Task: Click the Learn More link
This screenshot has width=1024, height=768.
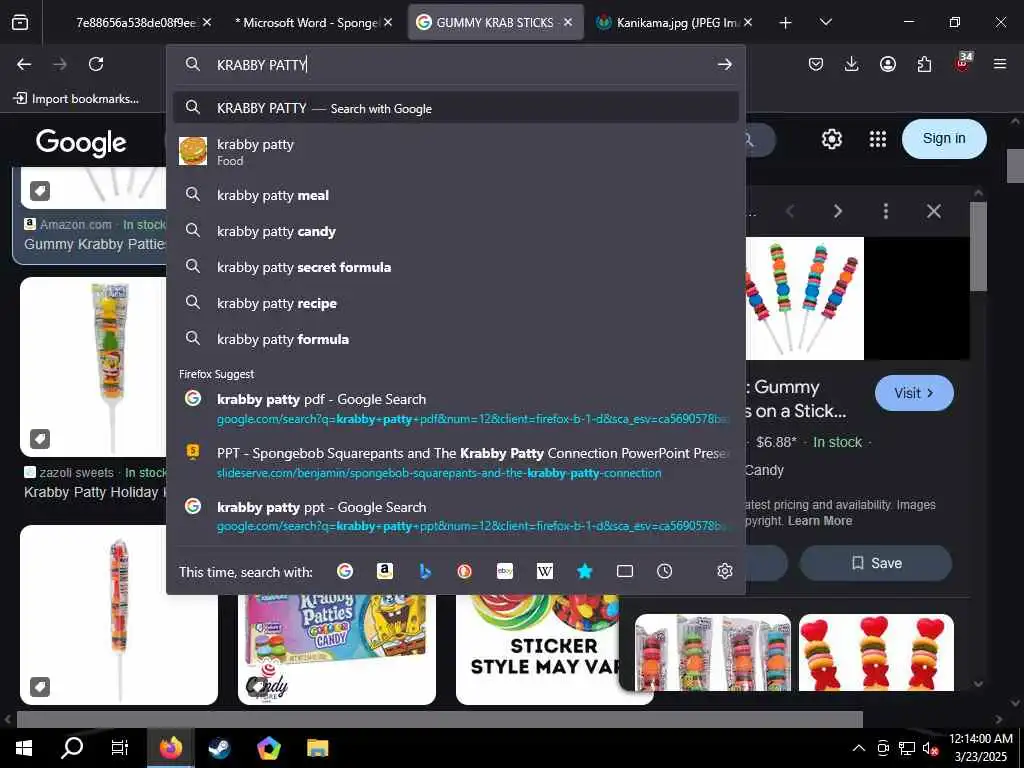Action: click(820, 520)
